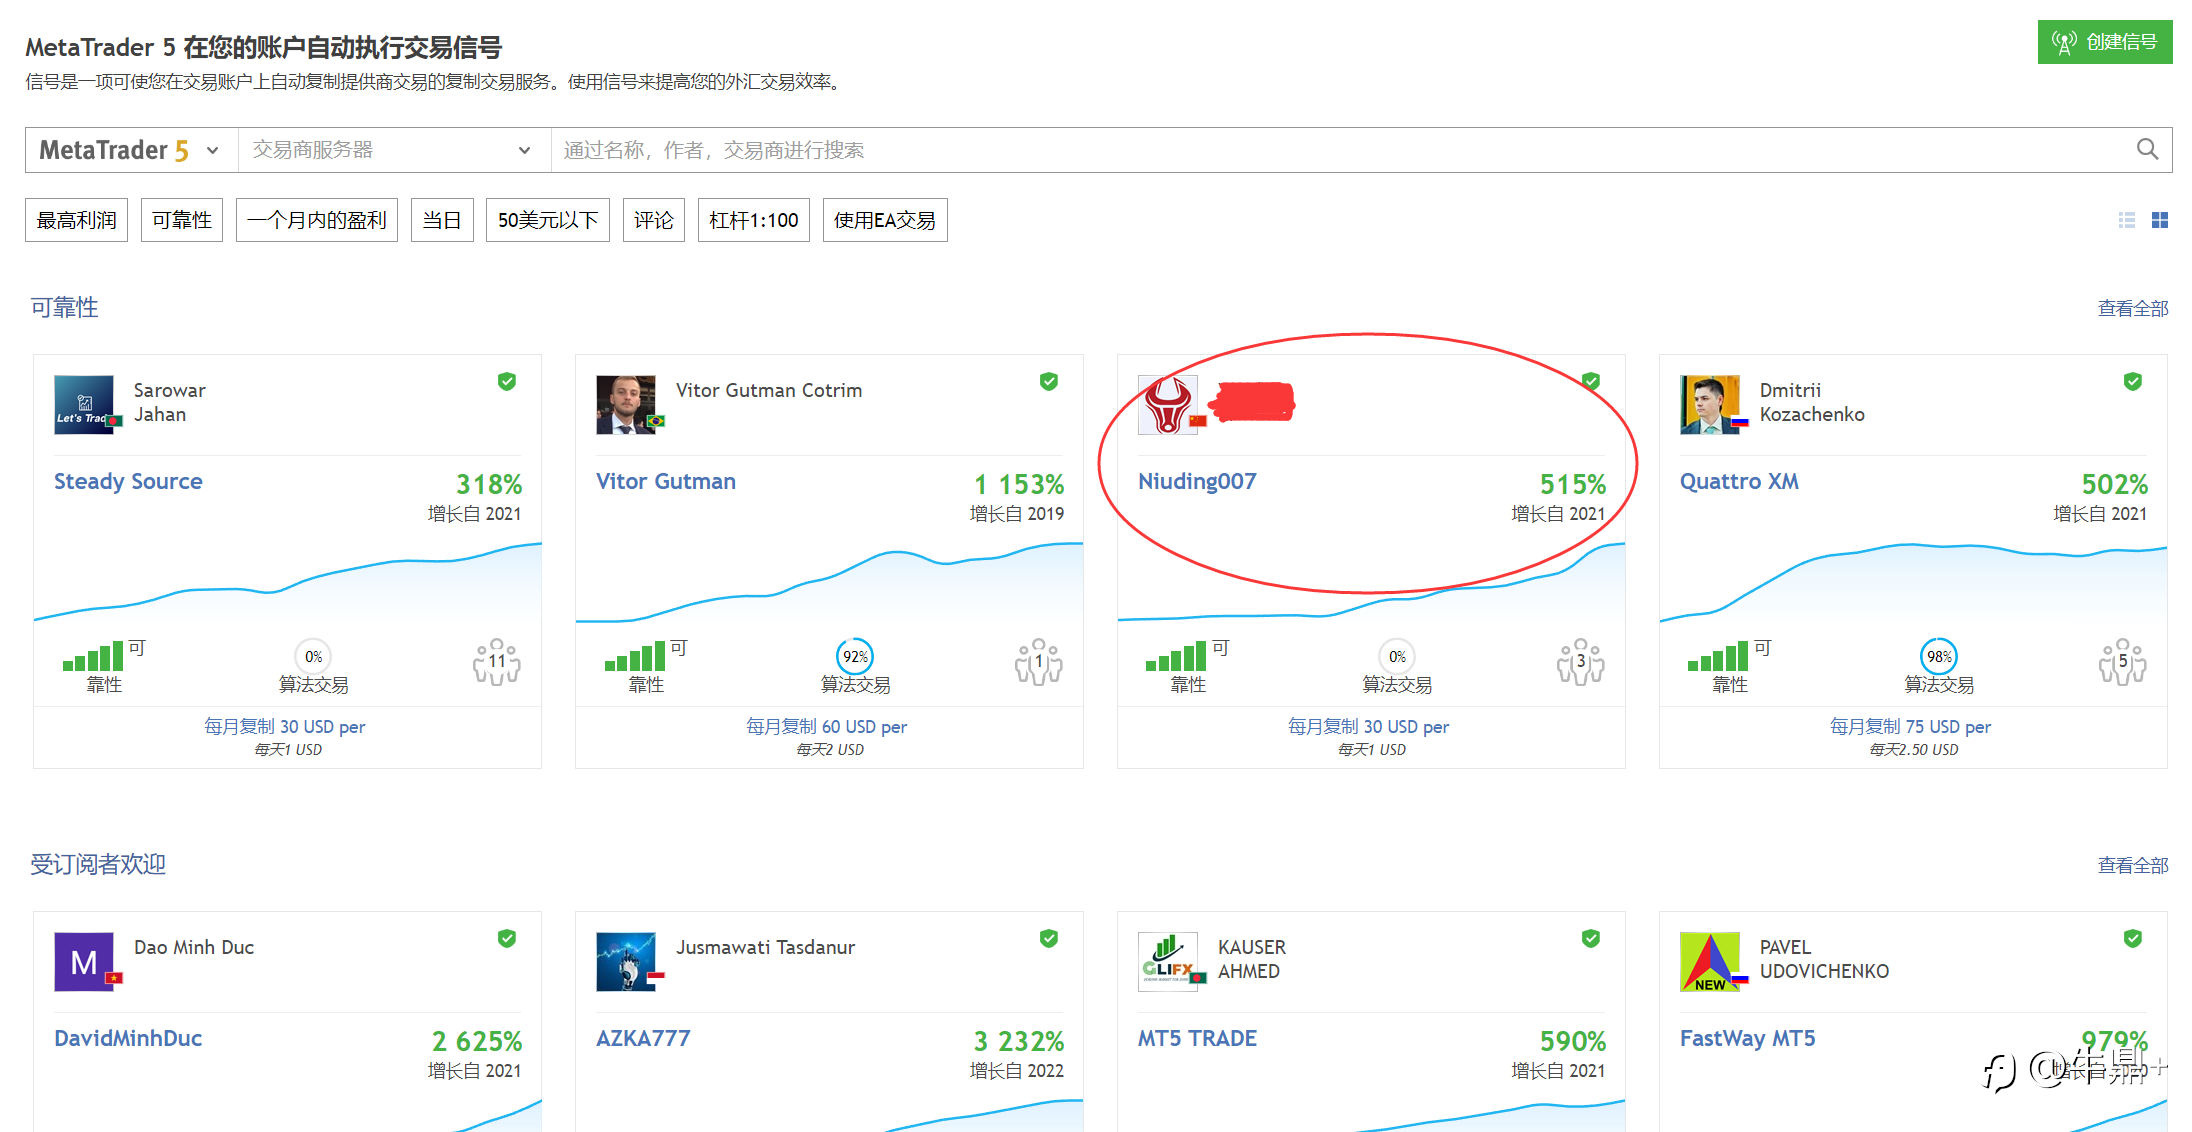2192x1132 pixels.
Task: Click the green 创建信号 button
Action: 2104,42
